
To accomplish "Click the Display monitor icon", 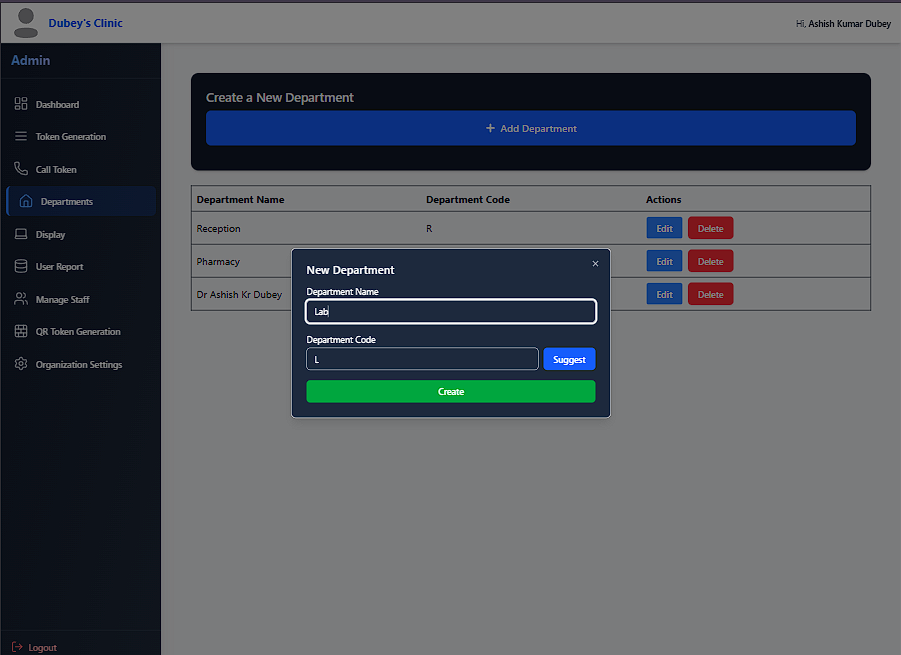I will tap(22, 234).
